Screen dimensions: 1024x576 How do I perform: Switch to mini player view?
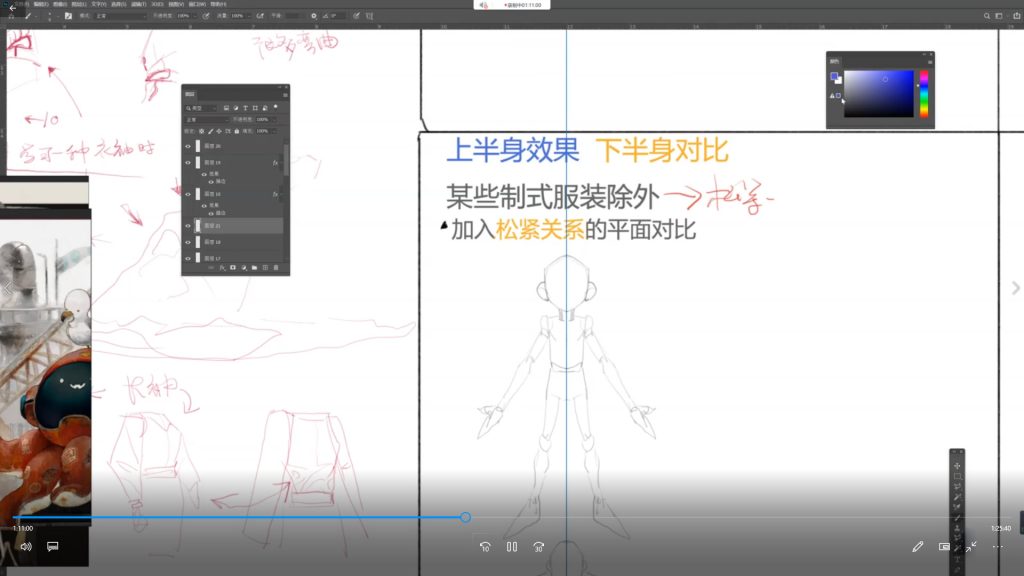[944, 547]
